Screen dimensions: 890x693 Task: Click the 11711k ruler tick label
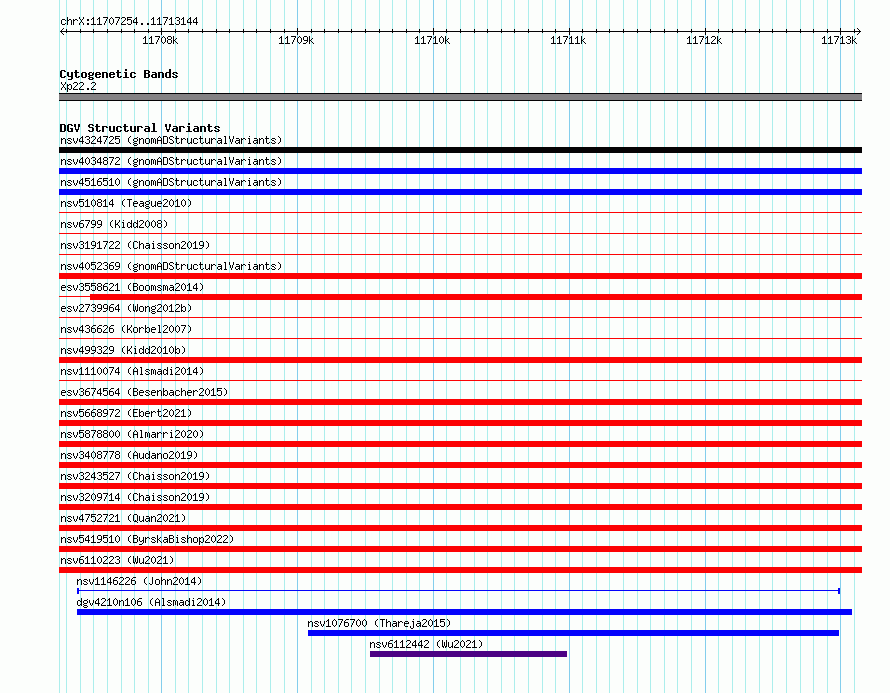(x=568, y=40)
